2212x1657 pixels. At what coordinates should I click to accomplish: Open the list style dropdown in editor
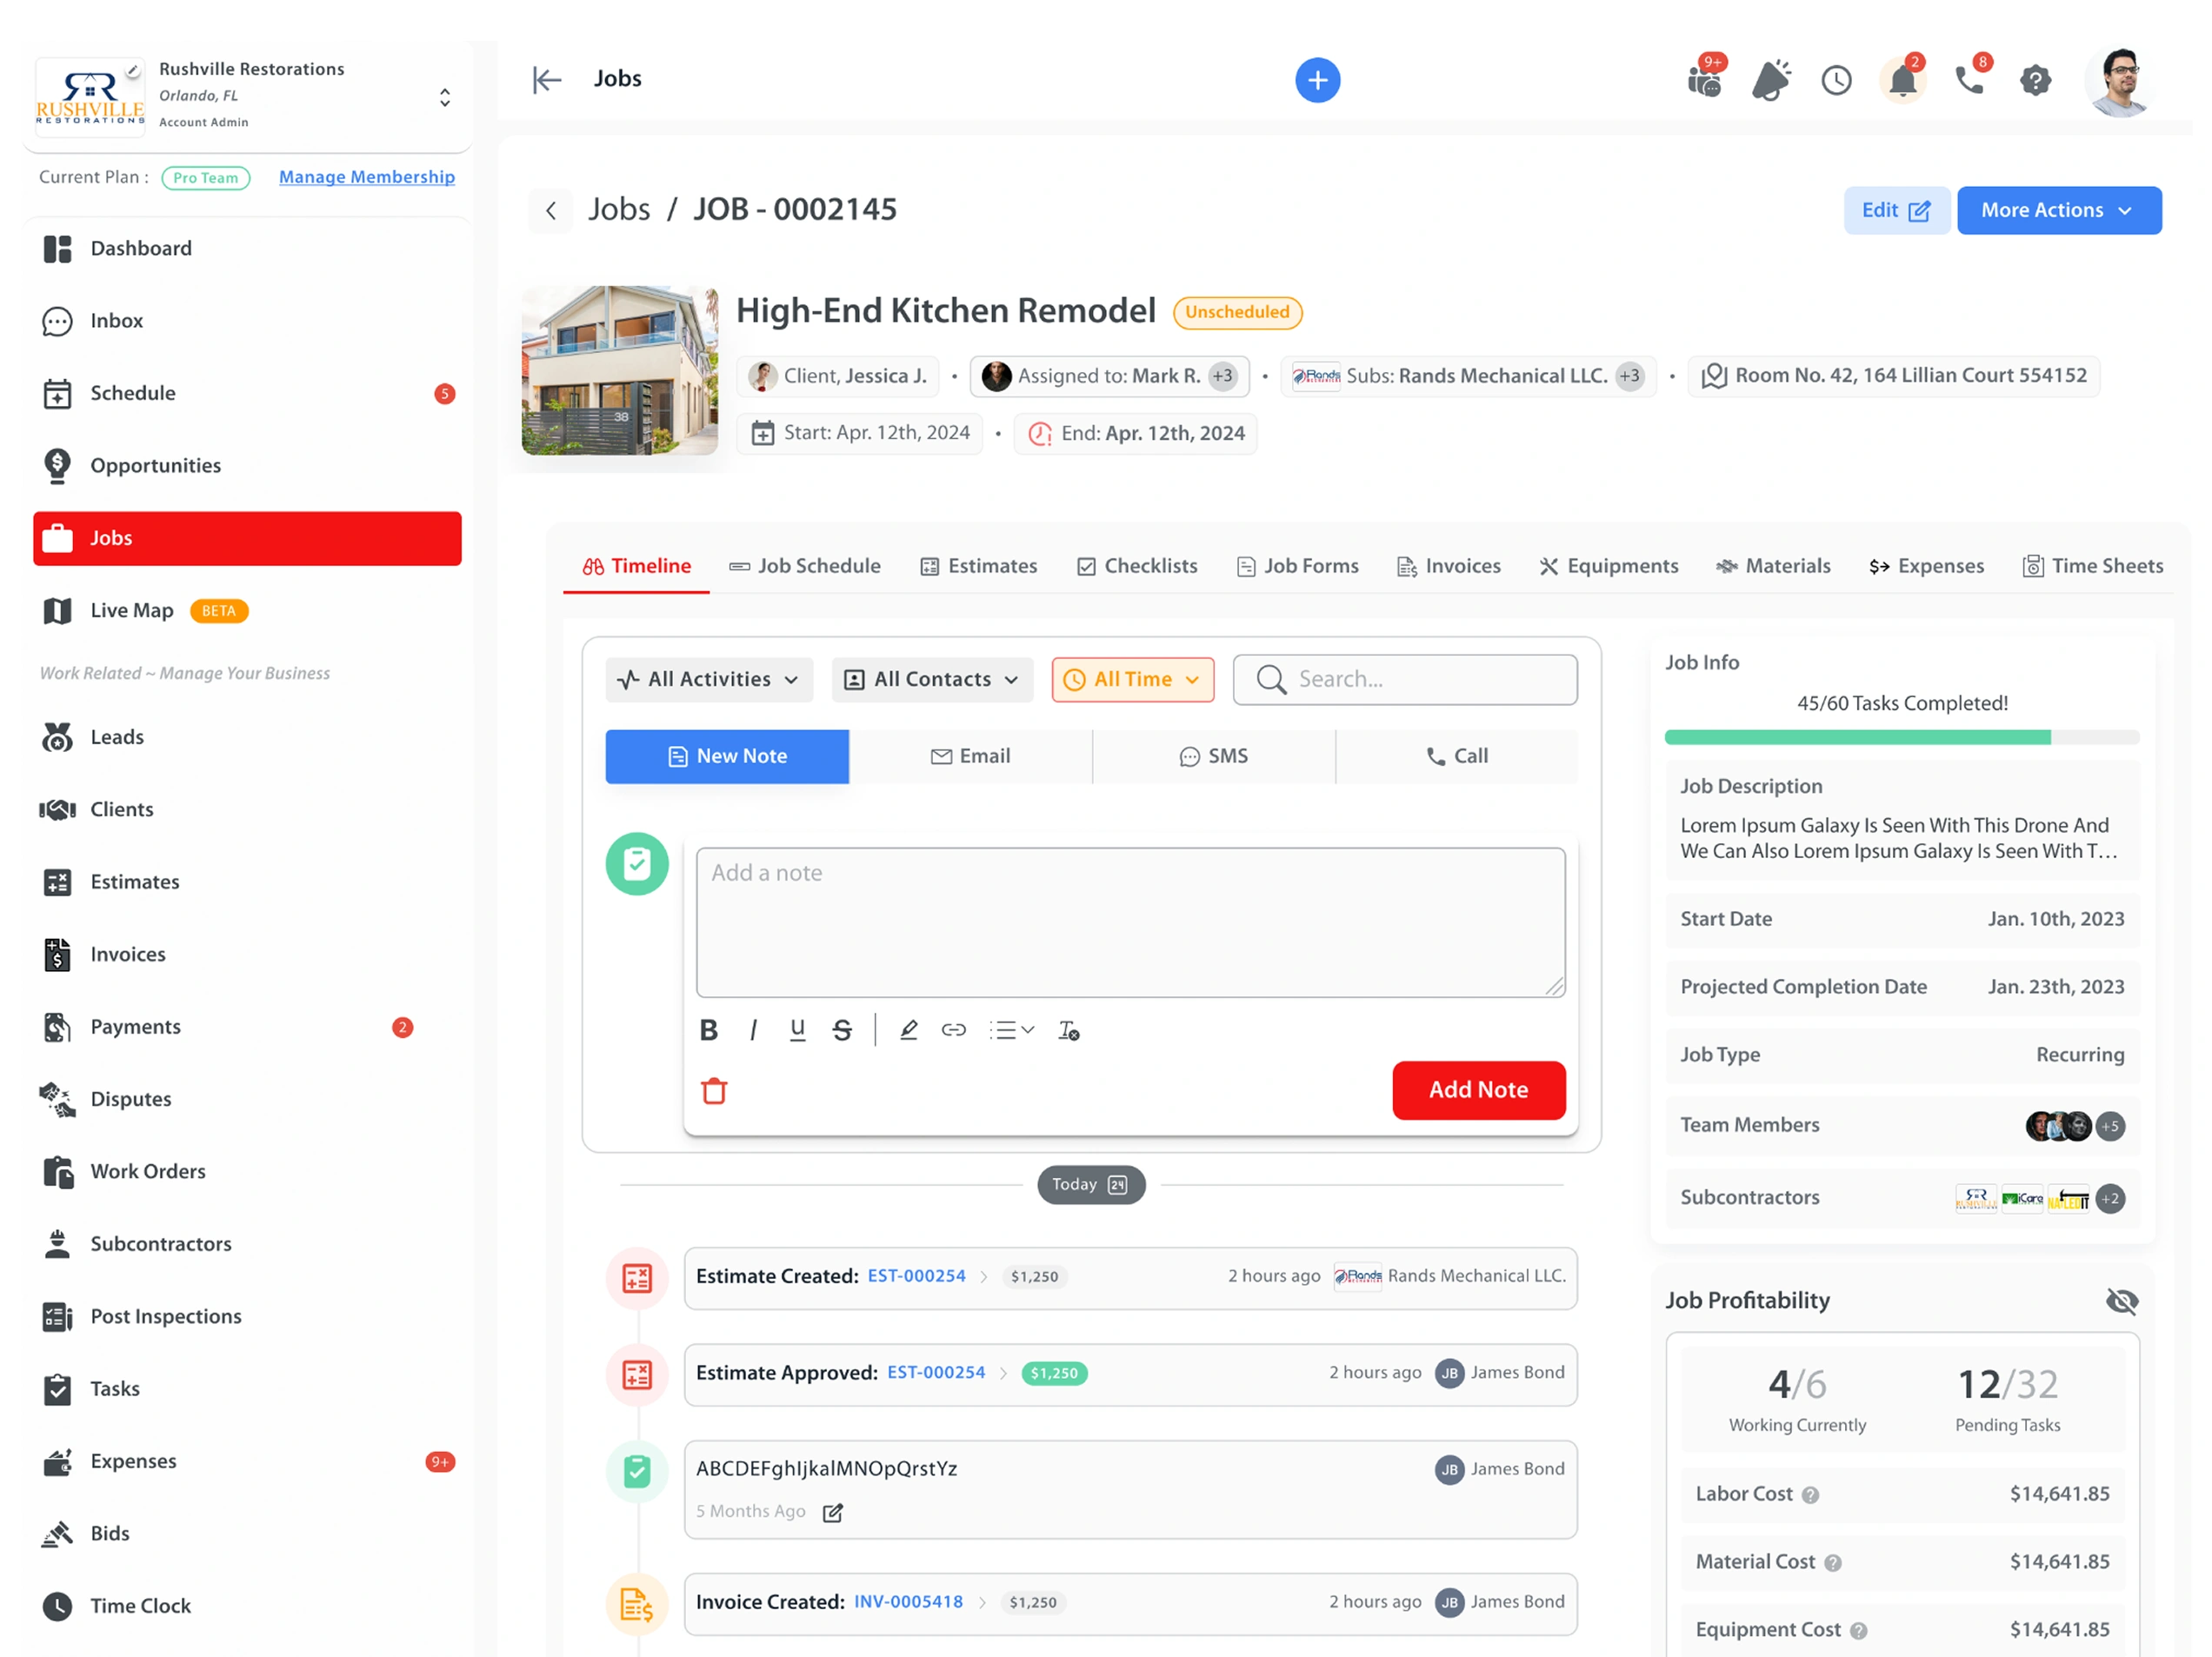tap(1011, 1030)
